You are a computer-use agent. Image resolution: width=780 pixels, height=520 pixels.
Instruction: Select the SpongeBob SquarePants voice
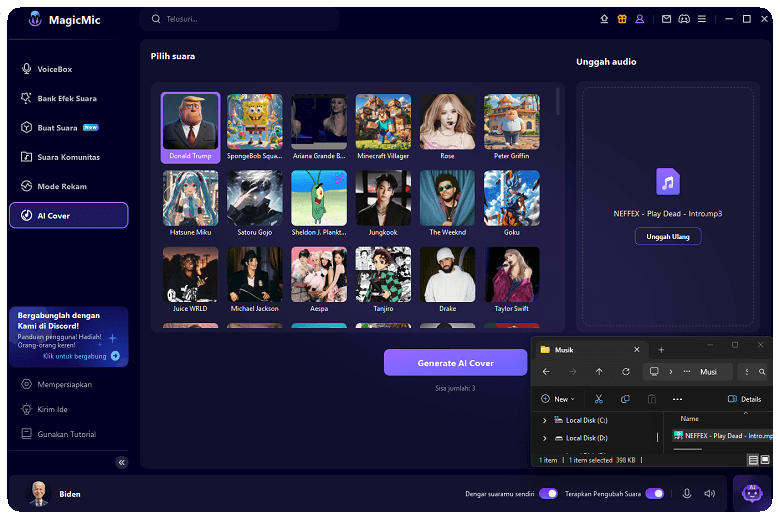255,127
